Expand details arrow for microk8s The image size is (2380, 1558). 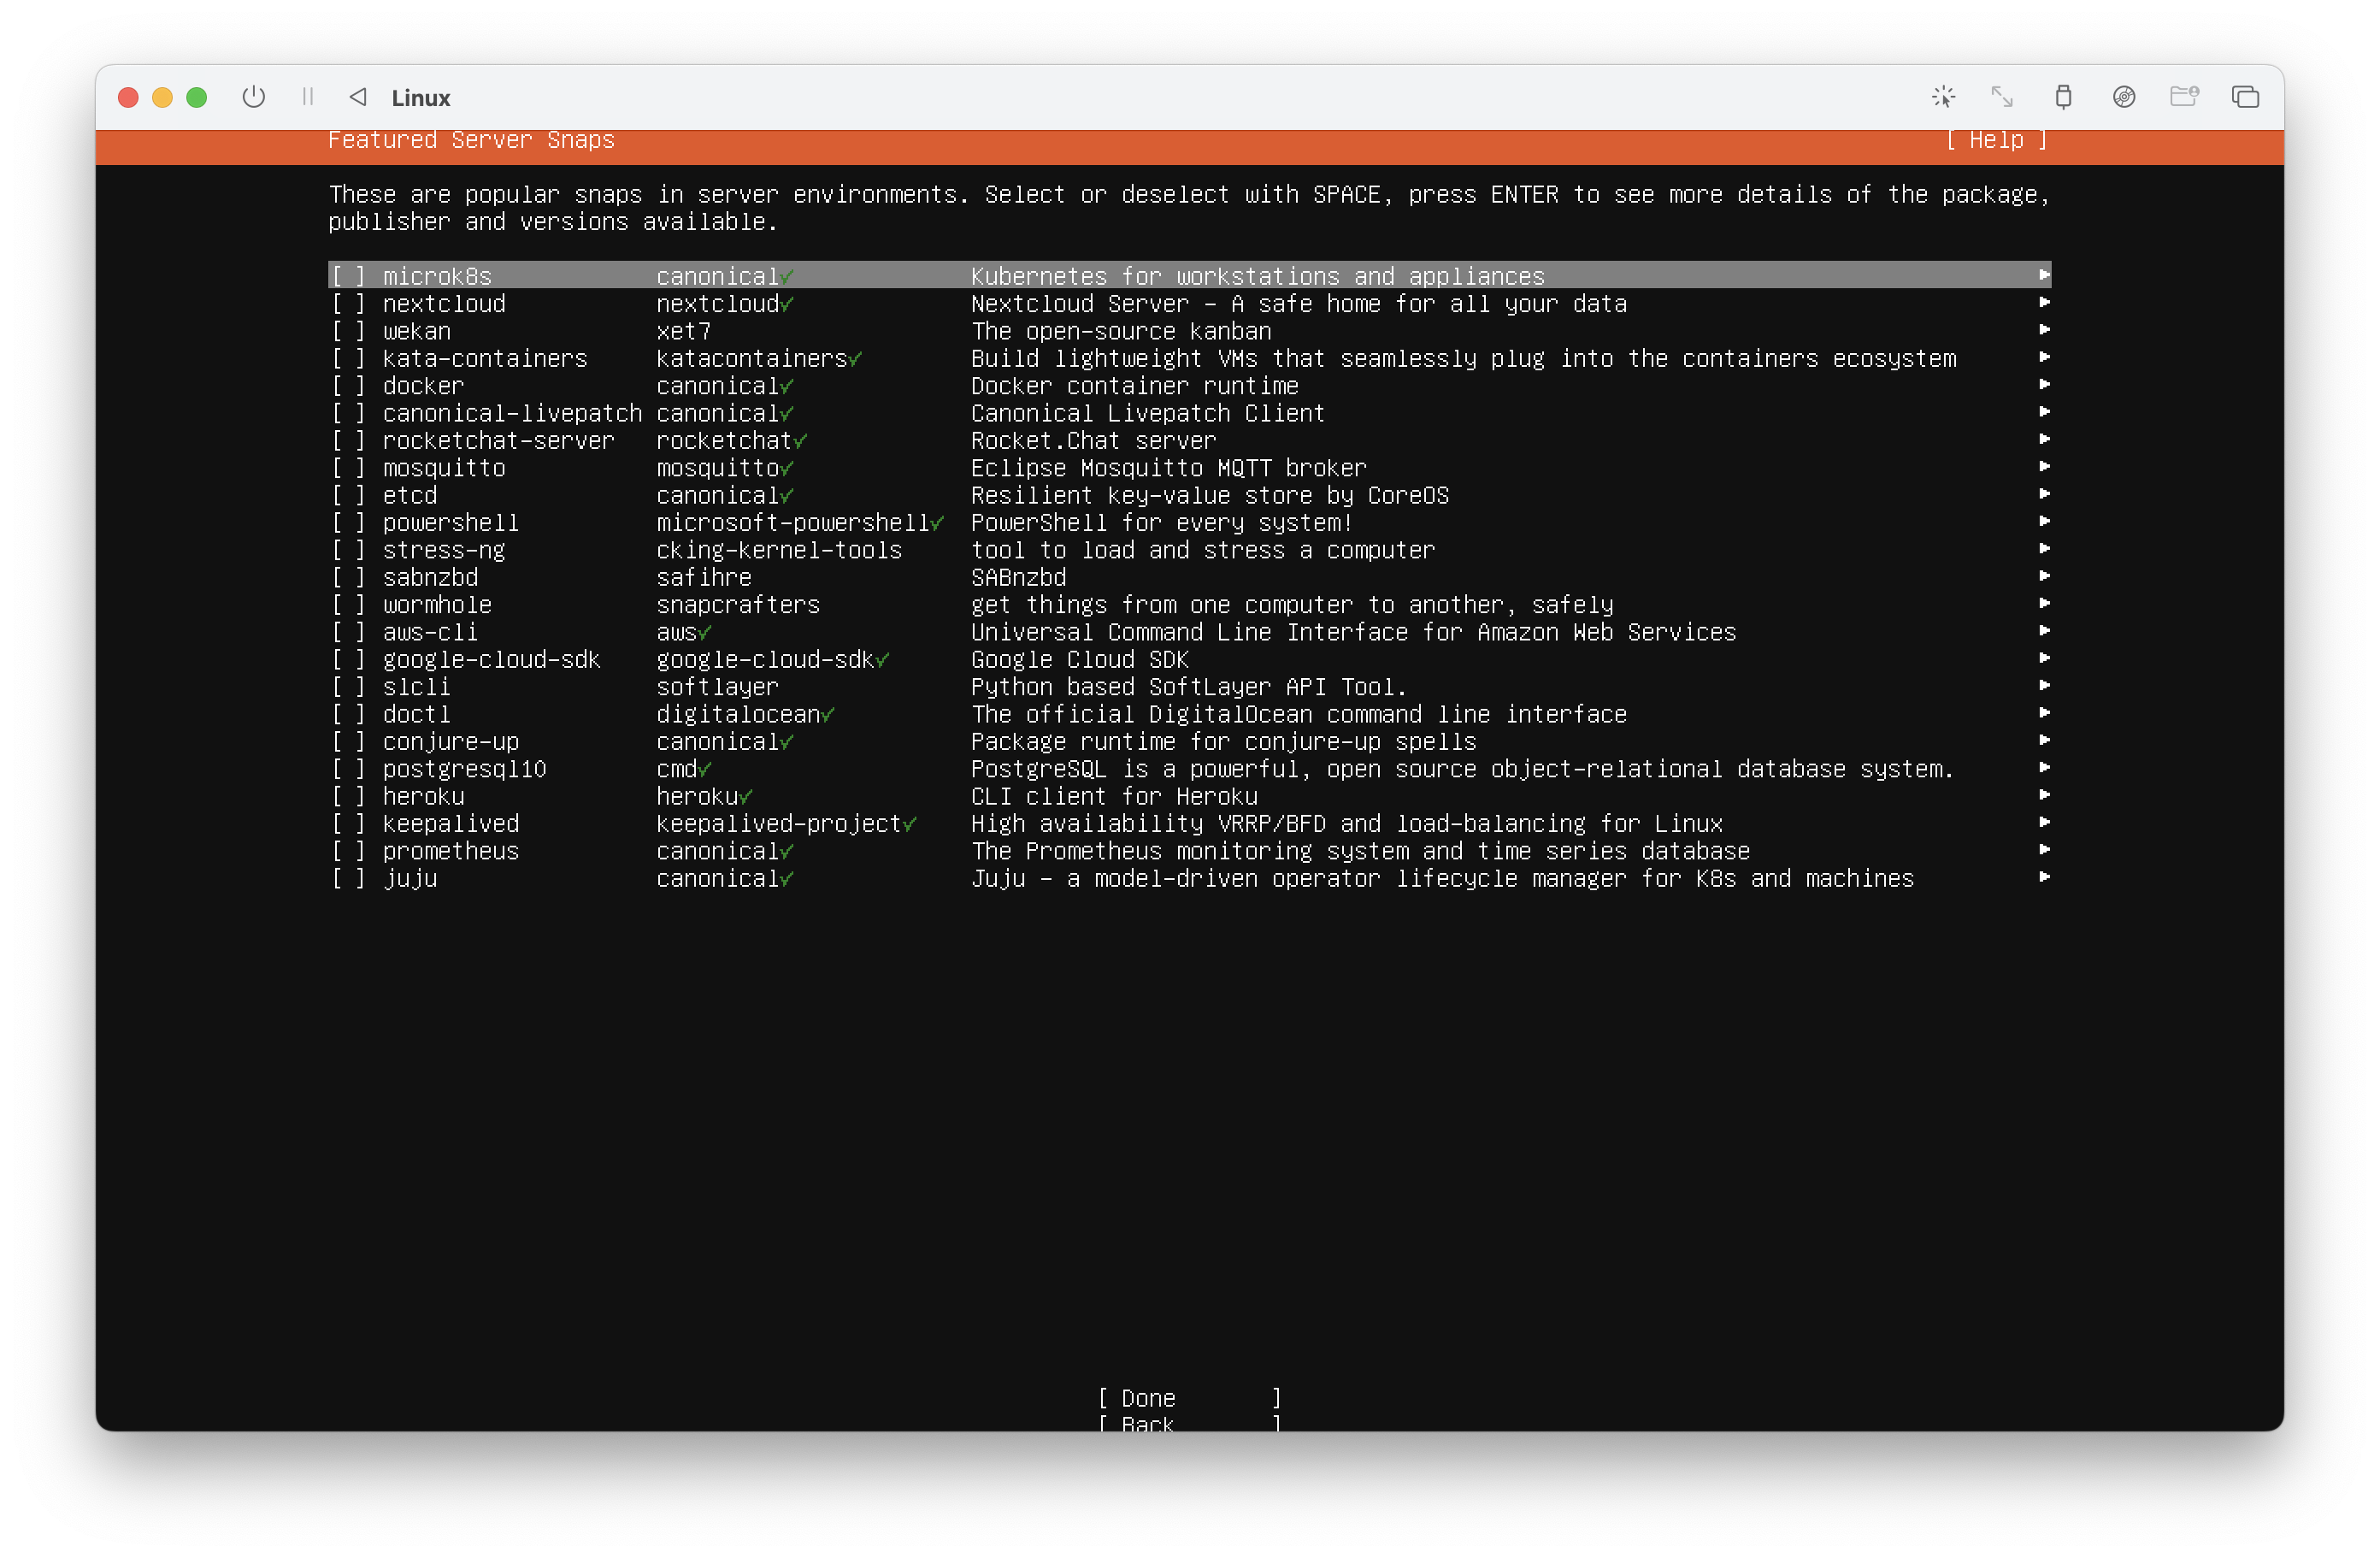2044,275
